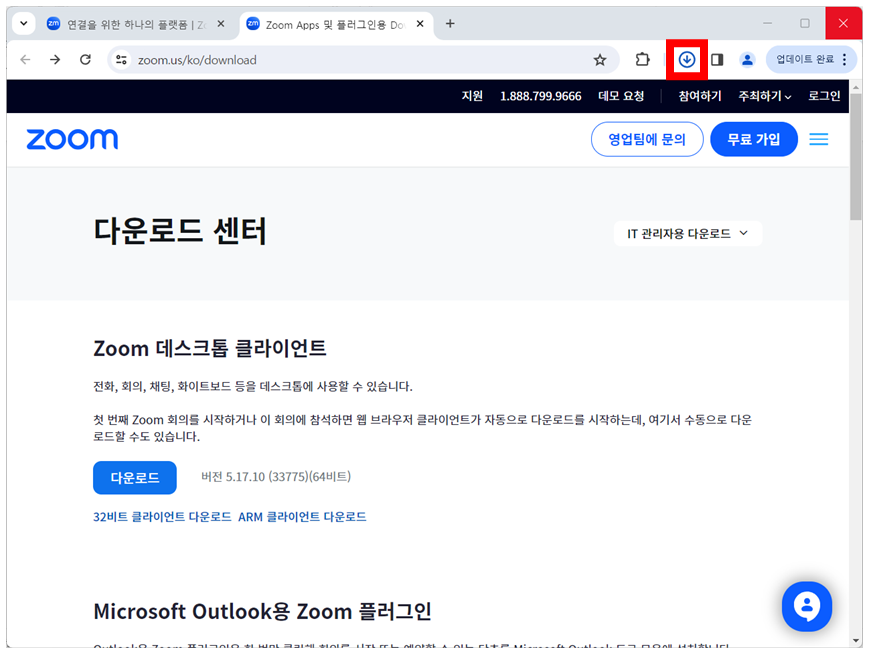Click 데모 요청 in top bar

click(x=621, y=96)
